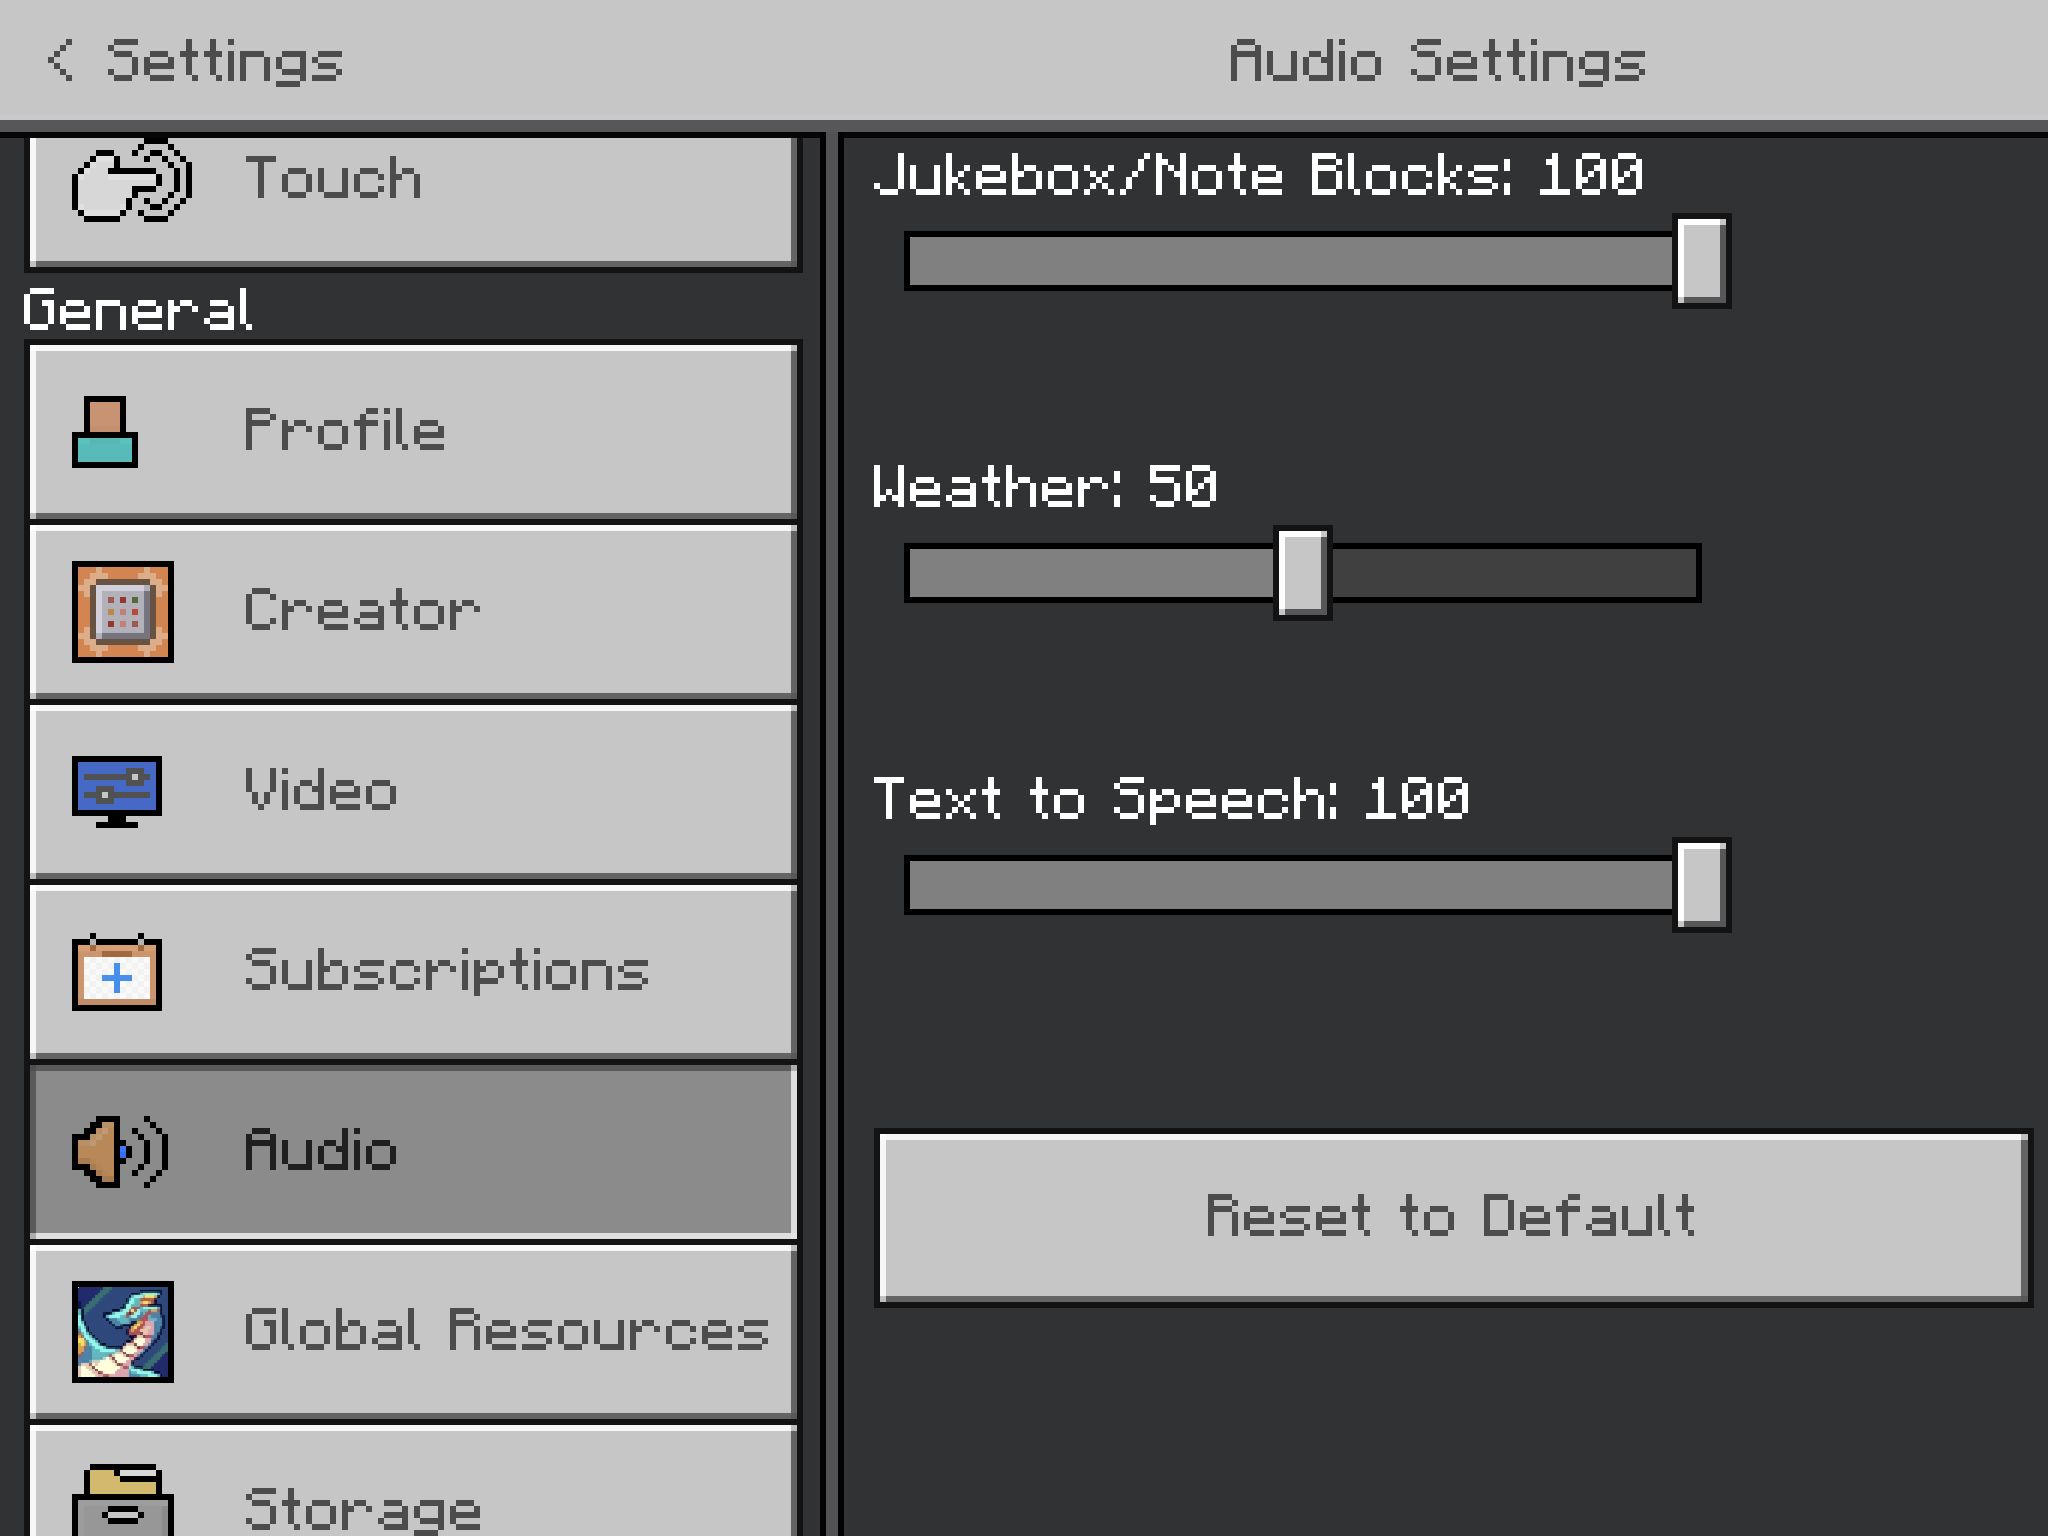Click the Creator command block icon
2048x1536 pixels.
(x=123, y=612)
